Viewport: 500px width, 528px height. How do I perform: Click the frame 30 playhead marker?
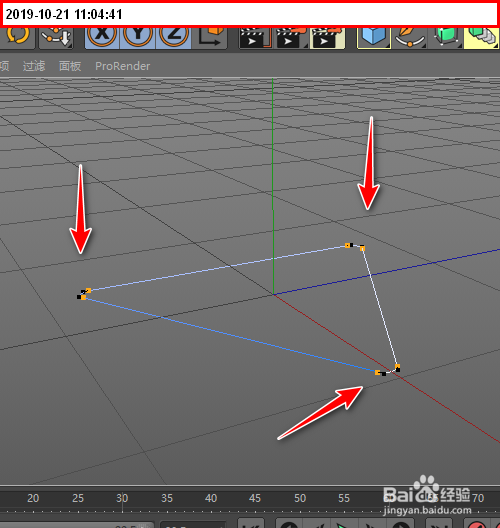(x=122, y=498)
